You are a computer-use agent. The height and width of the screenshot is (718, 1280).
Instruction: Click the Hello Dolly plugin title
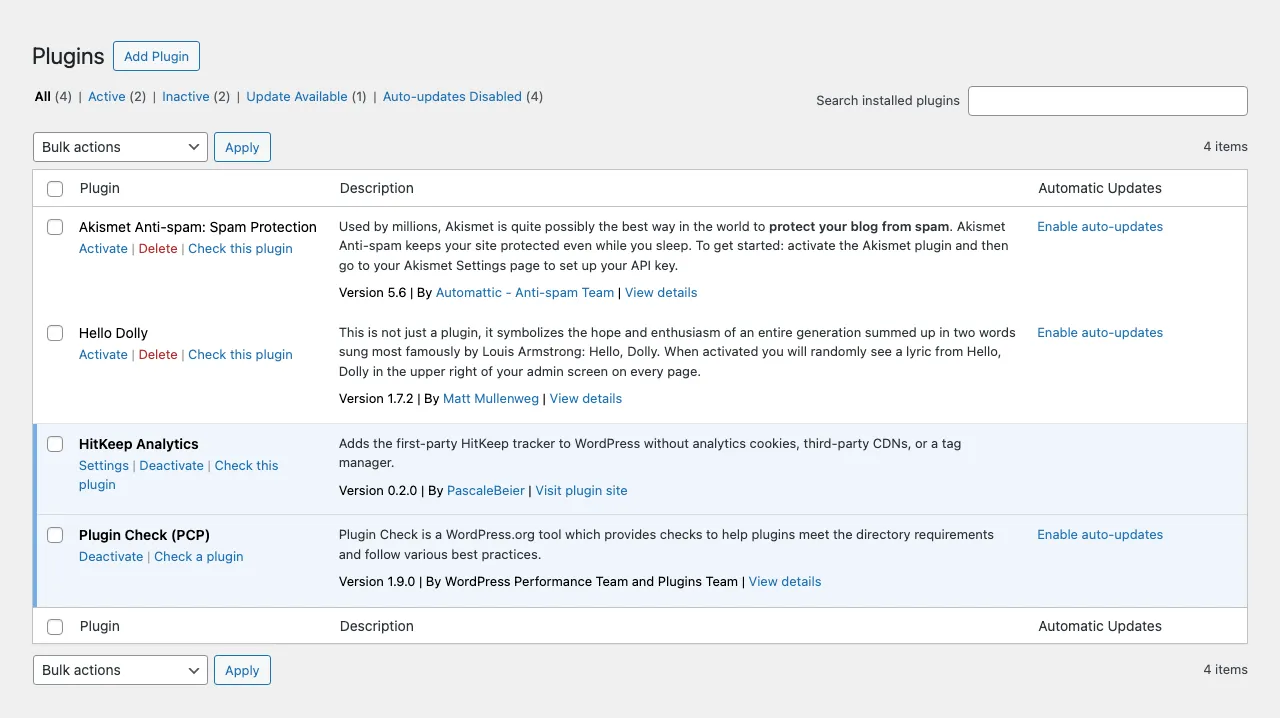click(113, 333)
